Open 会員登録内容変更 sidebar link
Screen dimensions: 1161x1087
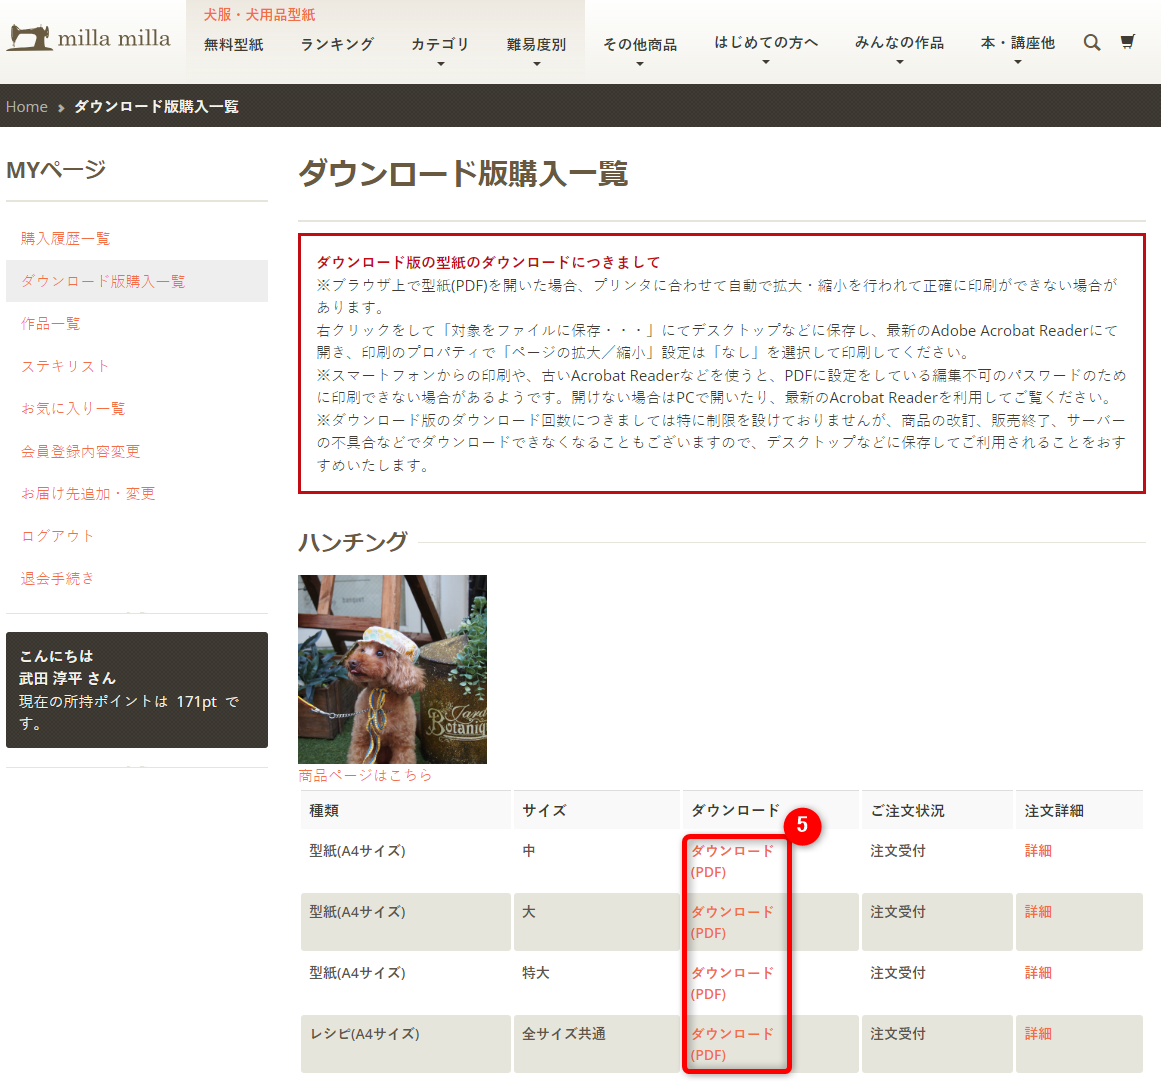pyautogui.click(x=81, y=451)
